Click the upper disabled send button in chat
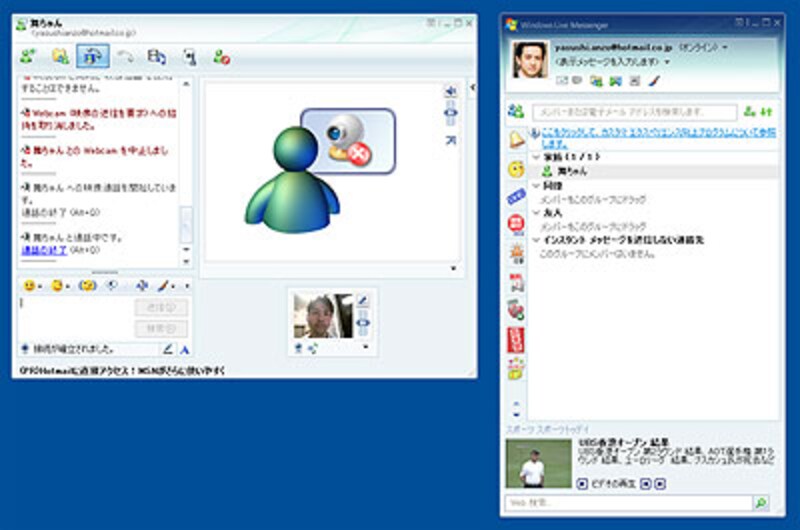Screen dimensions: 800x530 (161, 308)
